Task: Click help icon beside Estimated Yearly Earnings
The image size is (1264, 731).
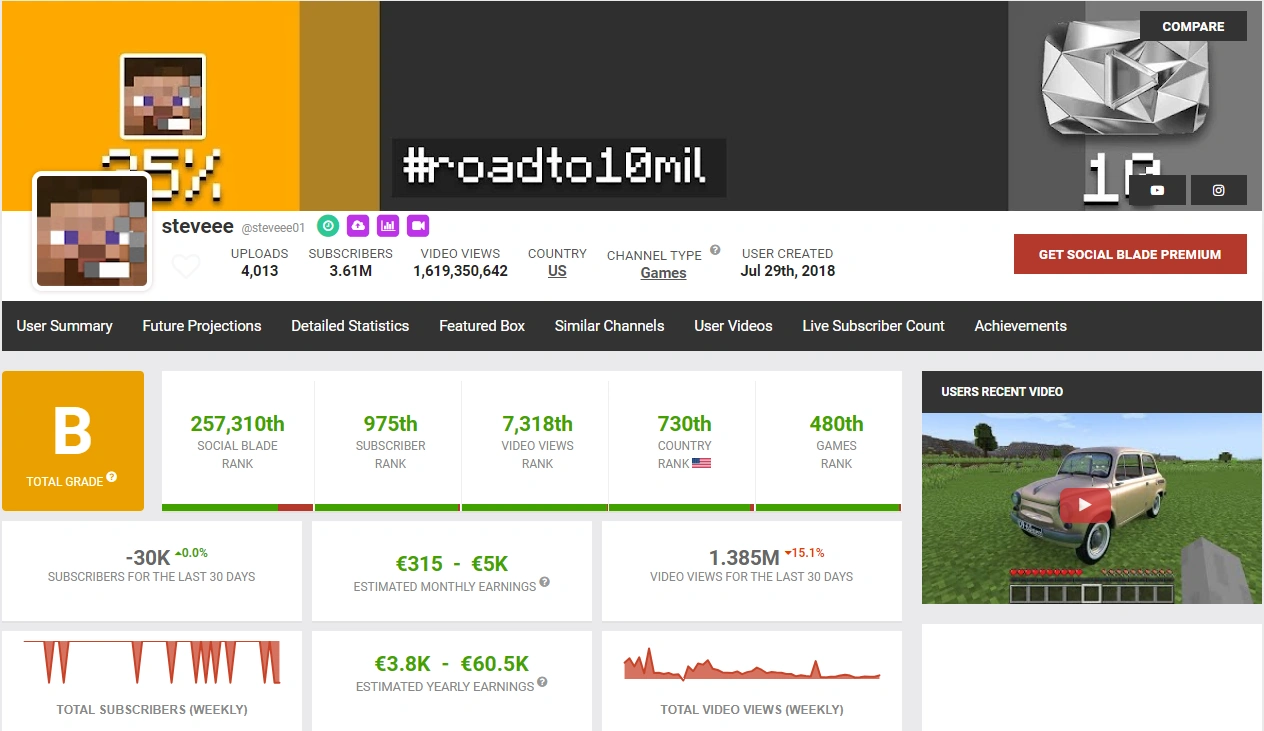Action: coord(542,682)
